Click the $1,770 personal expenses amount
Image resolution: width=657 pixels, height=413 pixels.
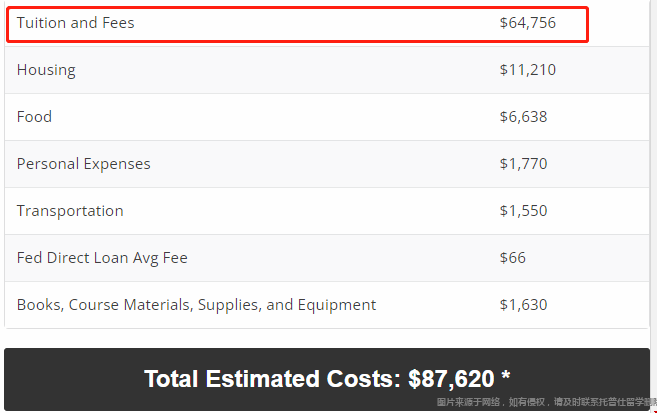(x=523, y=164)
